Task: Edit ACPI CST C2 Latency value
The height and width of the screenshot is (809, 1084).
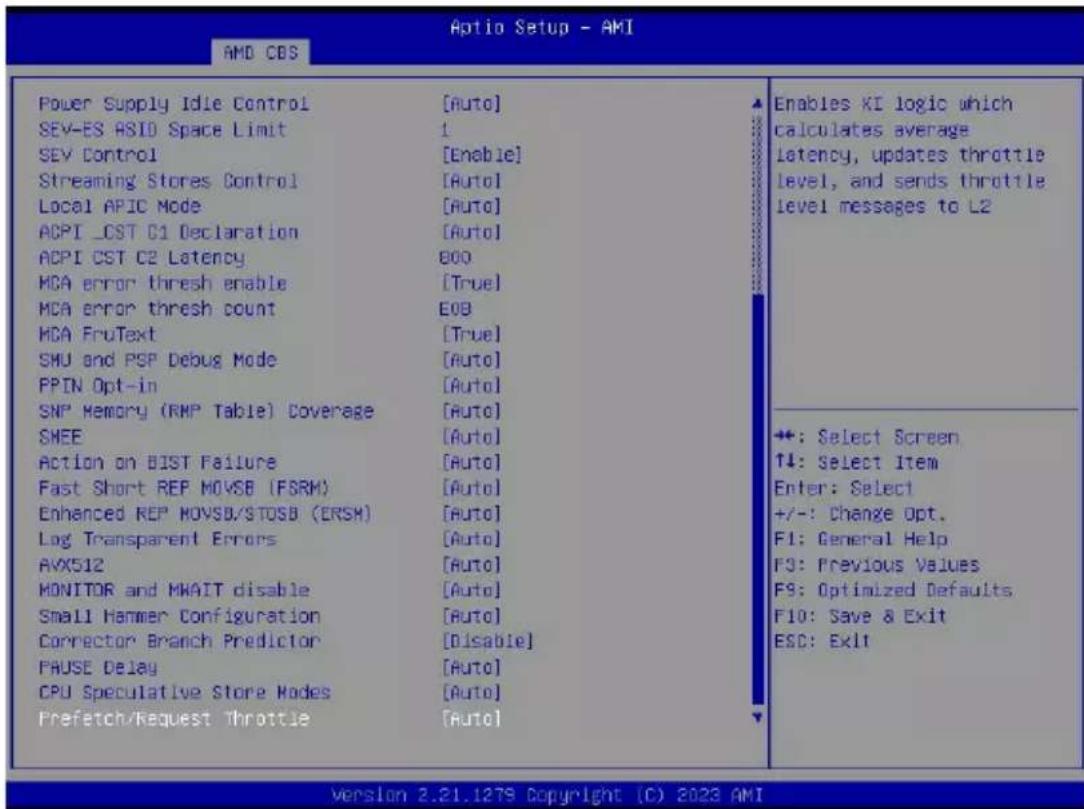Action: pos(455,257)
